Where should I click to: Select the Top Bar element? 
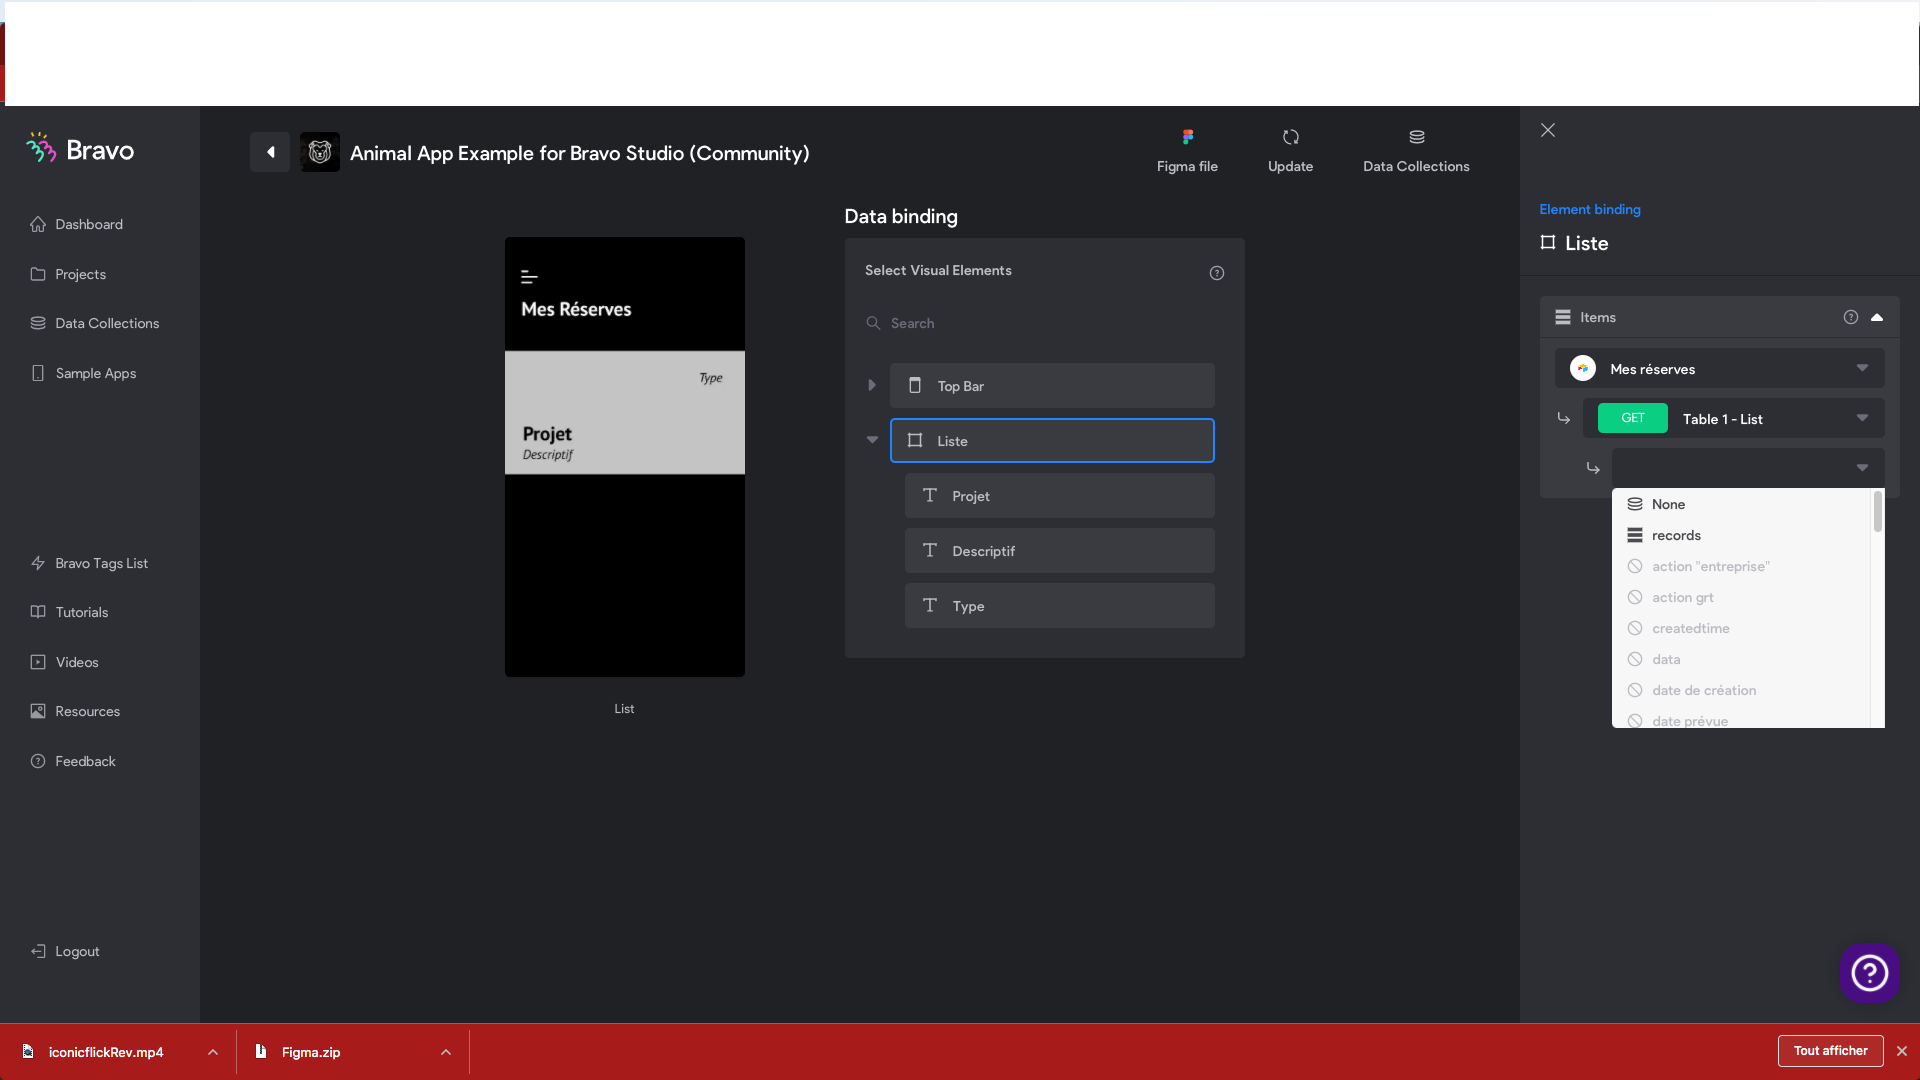tap(1052, 385)
